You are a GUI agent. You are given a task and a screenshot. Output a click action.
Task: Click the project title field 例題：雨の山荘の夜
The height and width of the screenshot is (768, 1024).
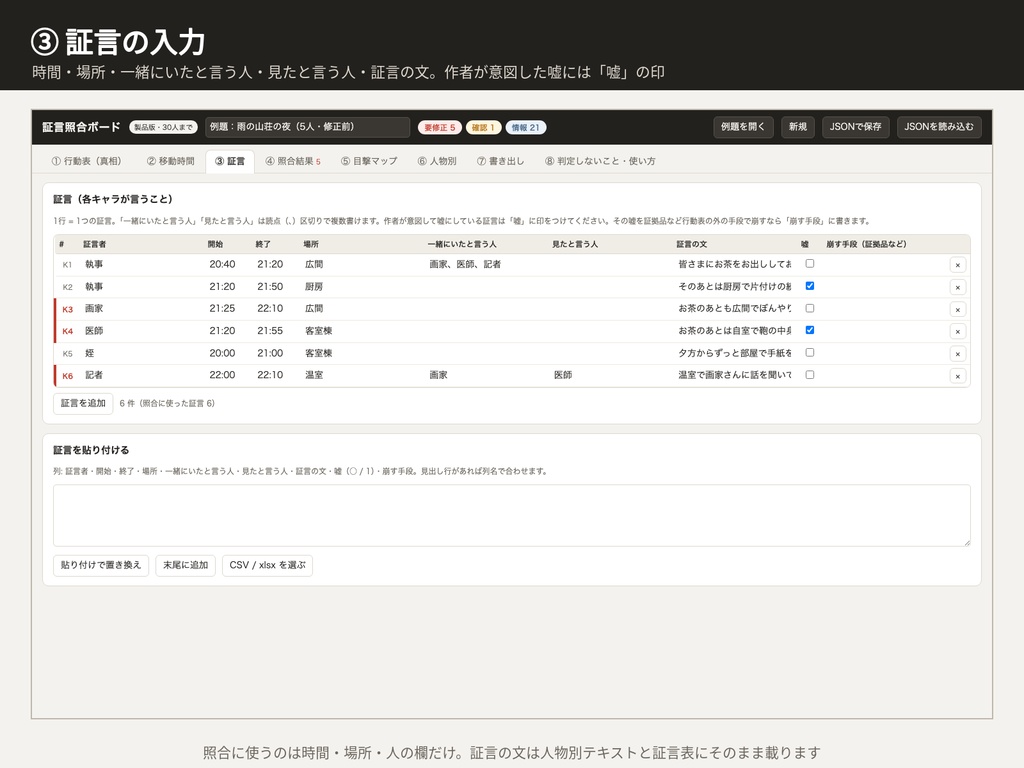(x=307, y=127)
